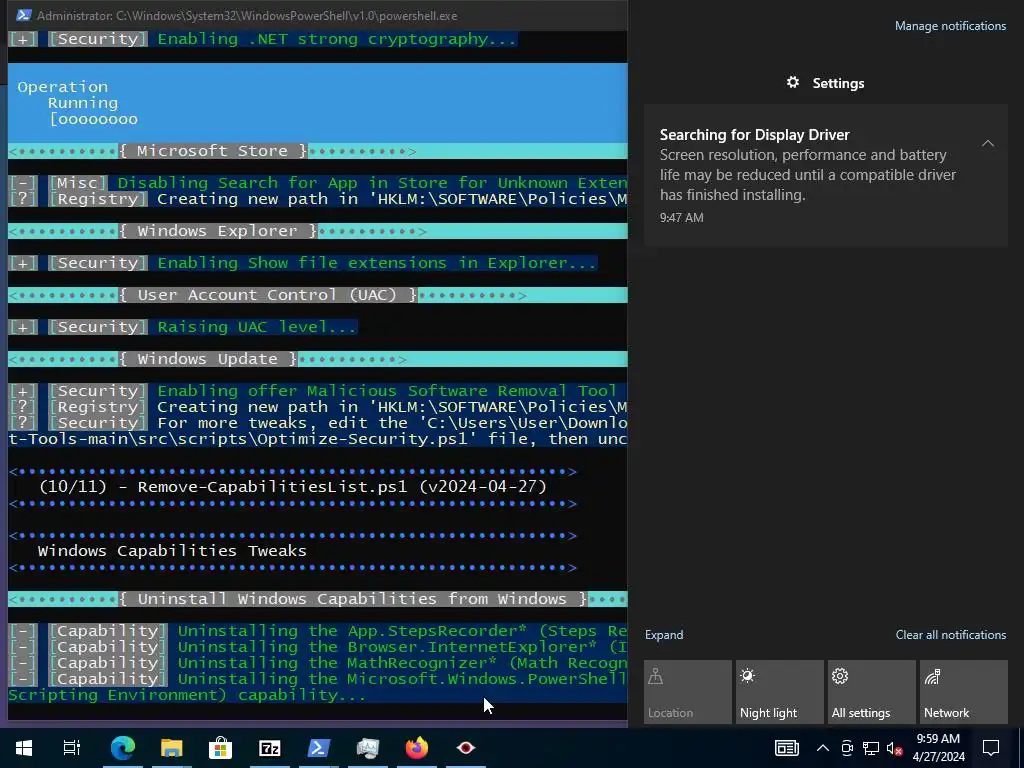Open the red eye app in the taskbar
The height and width of the screenshot is (768, 1024).
click(466, 748)
